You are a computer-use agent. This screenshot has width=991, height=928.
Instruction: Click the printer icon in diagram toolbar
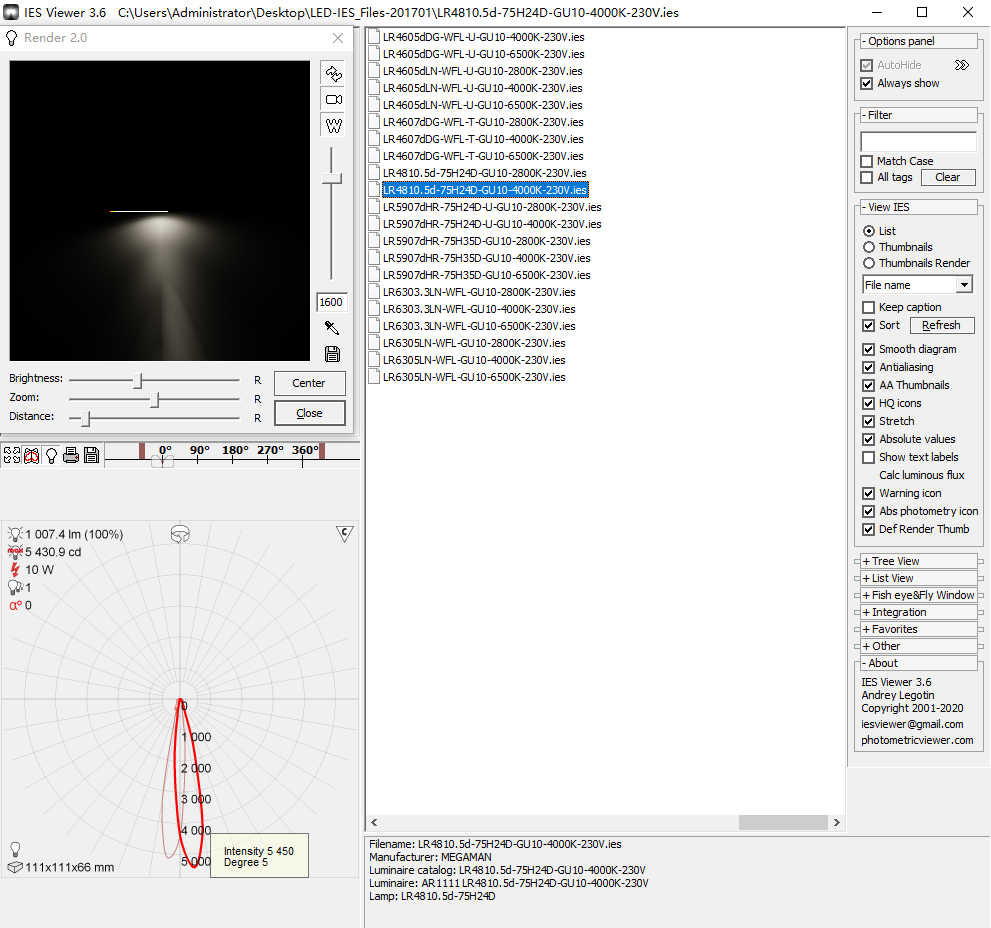(x=71, y=456)
